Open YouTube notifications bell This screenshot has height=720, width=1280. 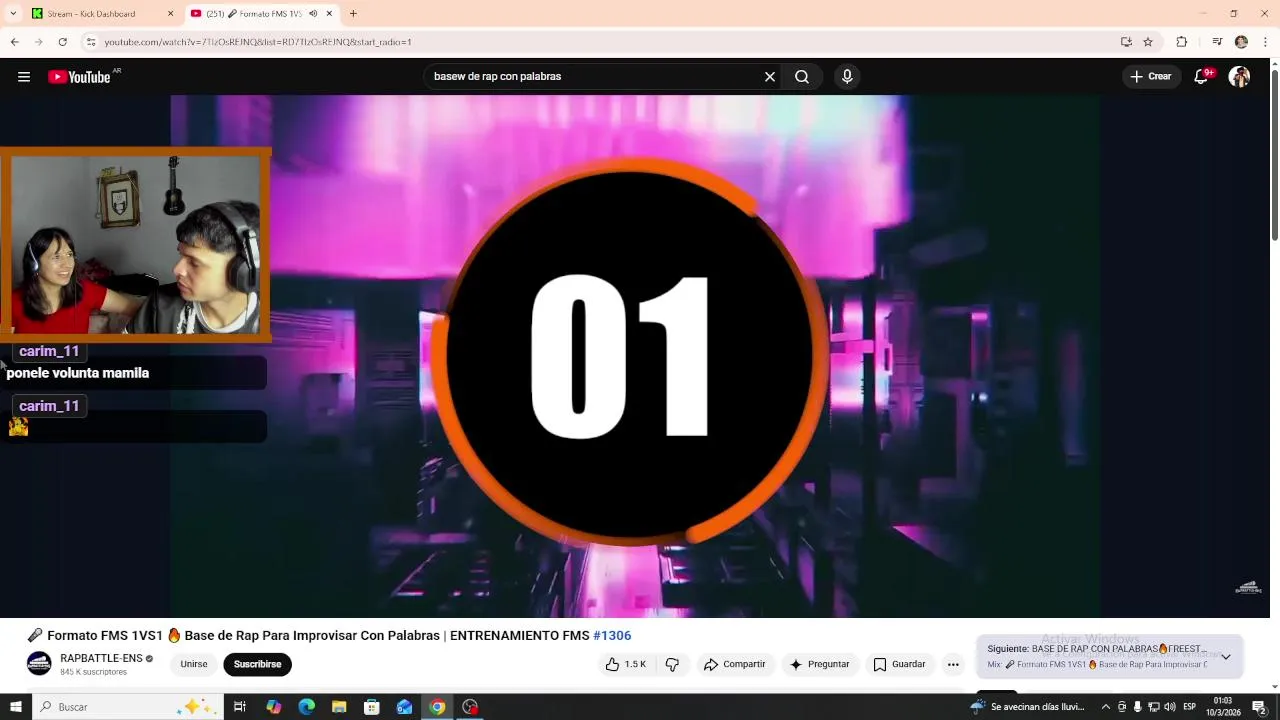(1202, 77)
